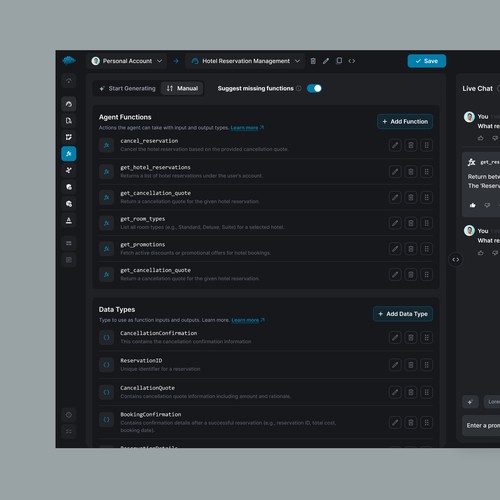
Task: Open the active Functions (fx) page in the sidebar
Action: [x=69, y=154]
